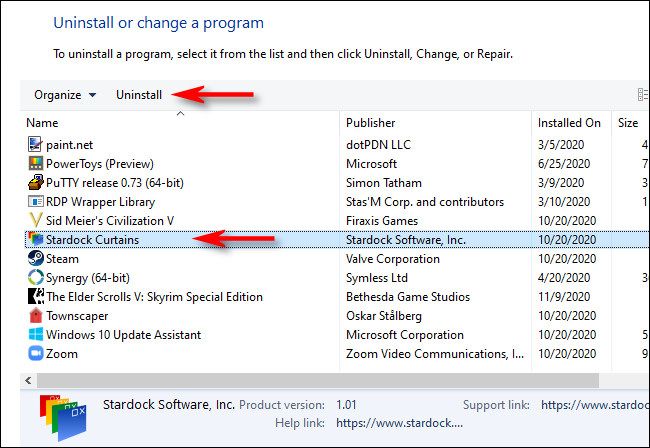Image resolution: width=650 pixels, height=448 pixels.
Task: Click the horizontal scrollbar thumb
Action: (318, 380)
